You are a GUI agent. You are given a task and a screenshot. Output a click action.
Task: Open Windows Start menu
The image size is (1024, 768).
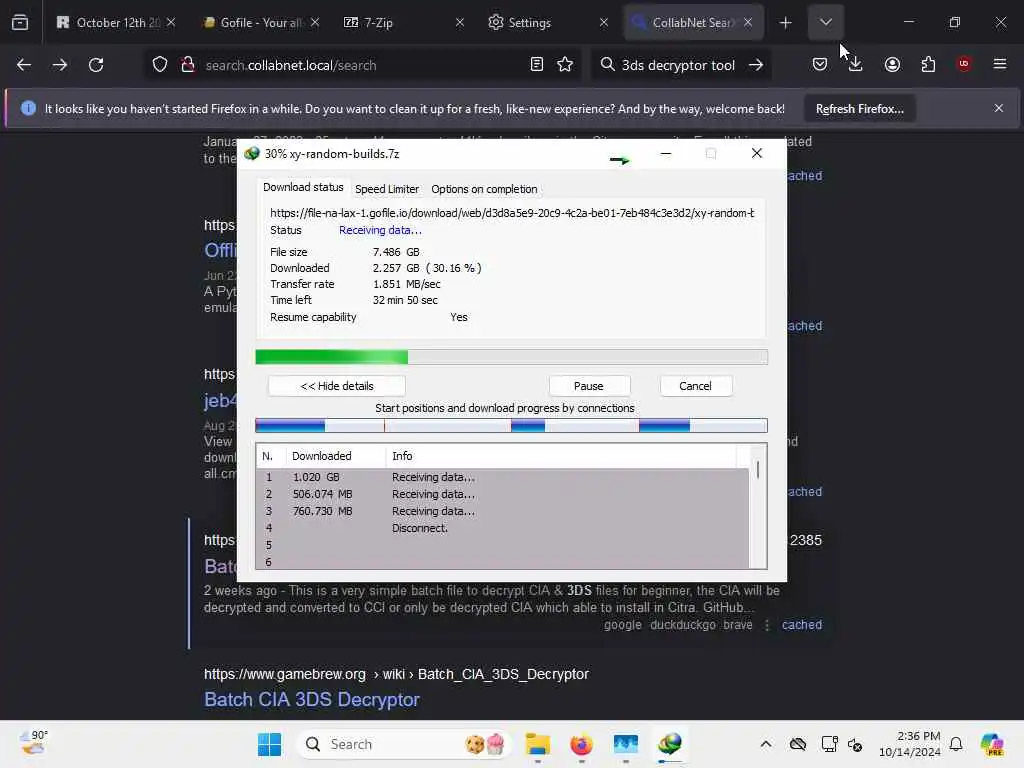[269, 744]
